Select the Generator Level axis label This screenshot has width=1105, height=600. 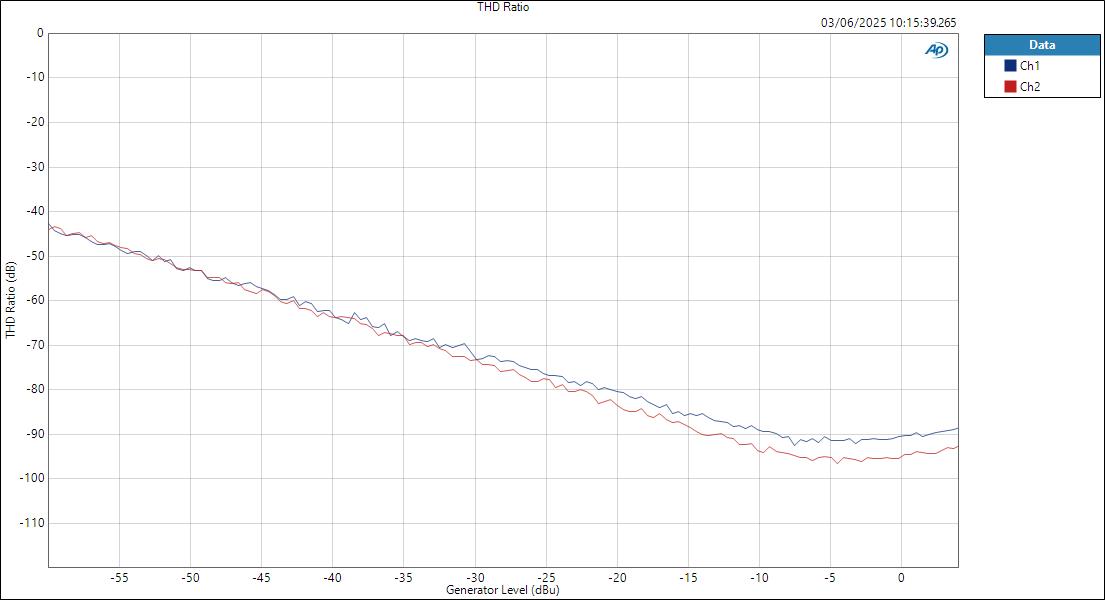click(x=500, y=590)
